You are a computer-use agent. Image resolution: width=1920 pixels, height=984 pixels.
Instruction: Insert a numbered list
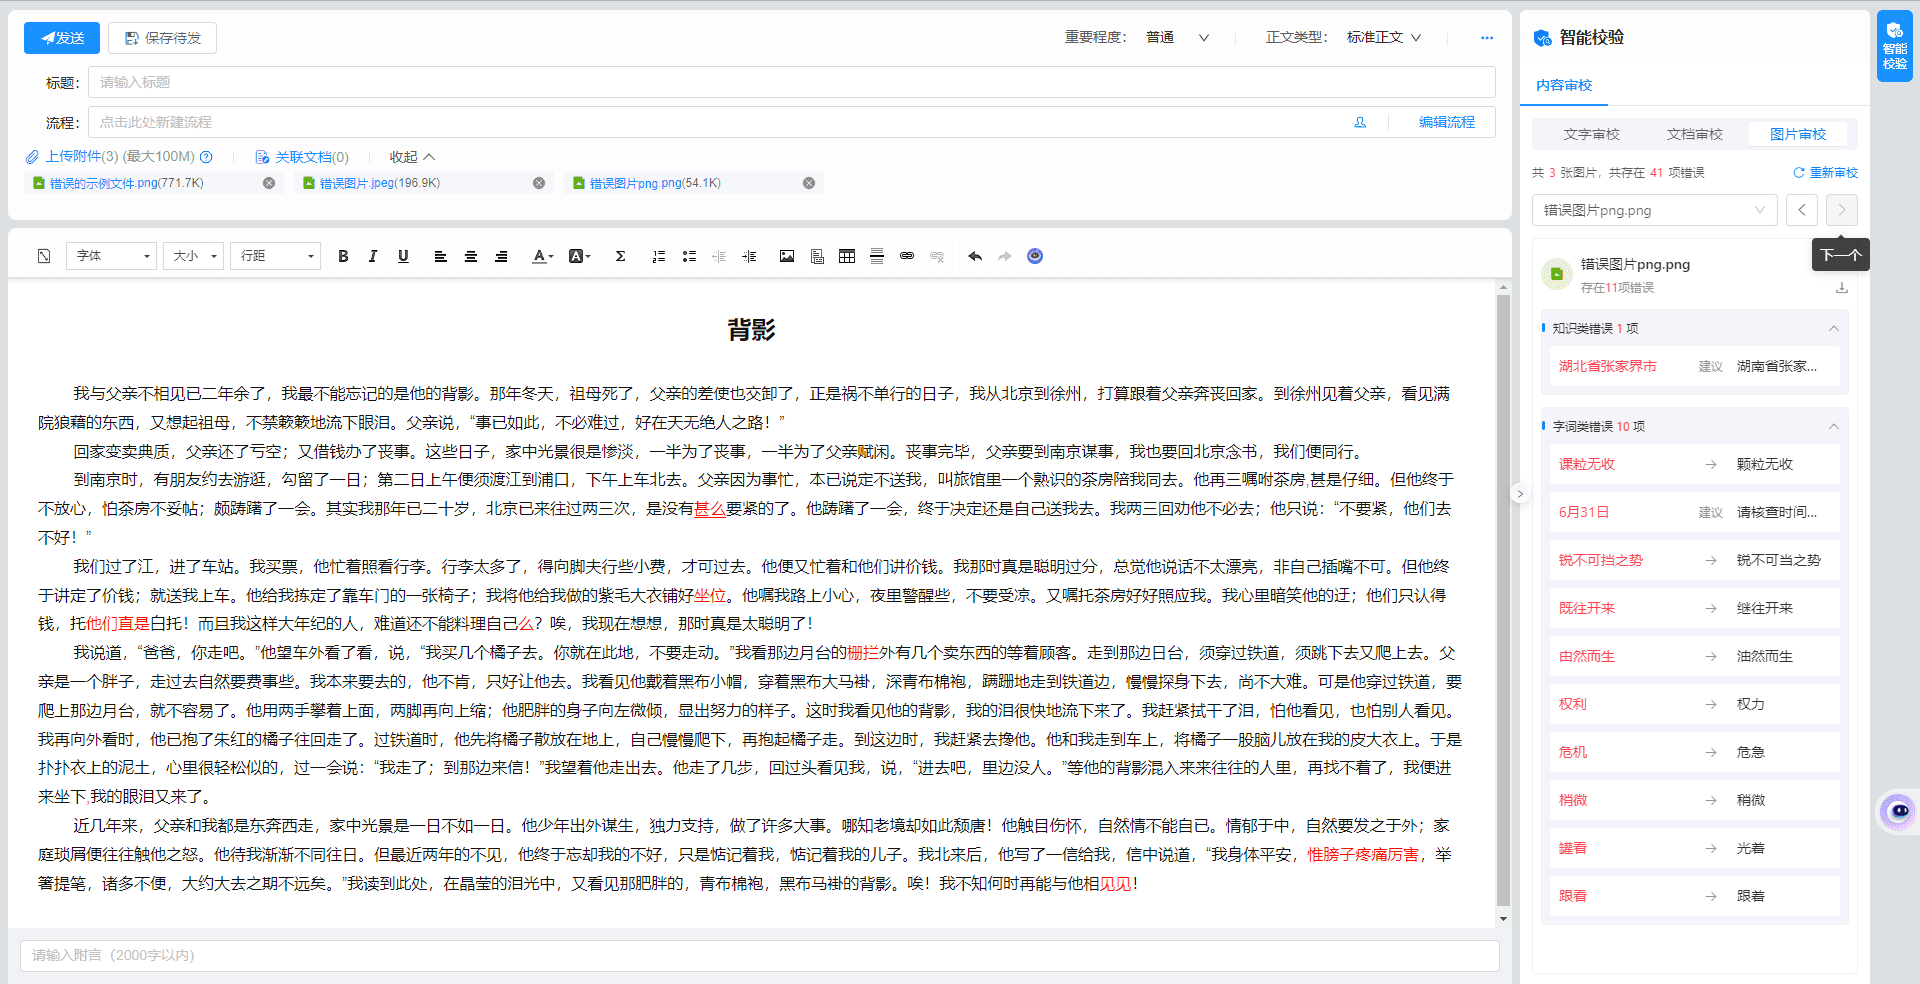658,256
